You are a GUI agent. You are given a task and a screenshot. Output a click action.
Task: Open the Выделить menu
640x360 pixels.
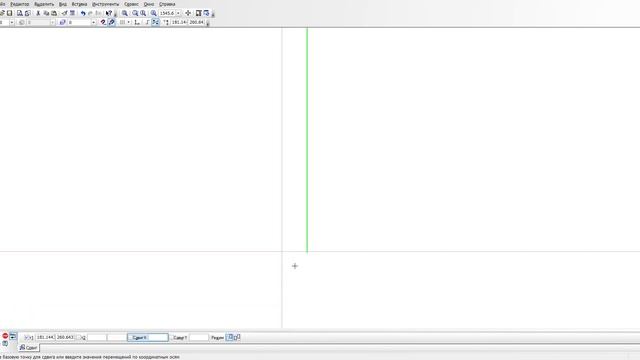[44, 4]
